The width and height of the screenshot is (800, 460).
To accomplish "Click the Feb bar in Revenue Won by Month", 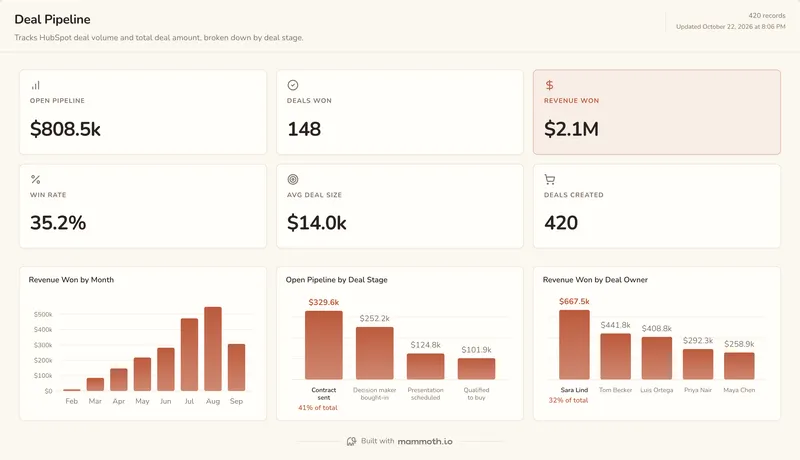I will tap(72, 390).
